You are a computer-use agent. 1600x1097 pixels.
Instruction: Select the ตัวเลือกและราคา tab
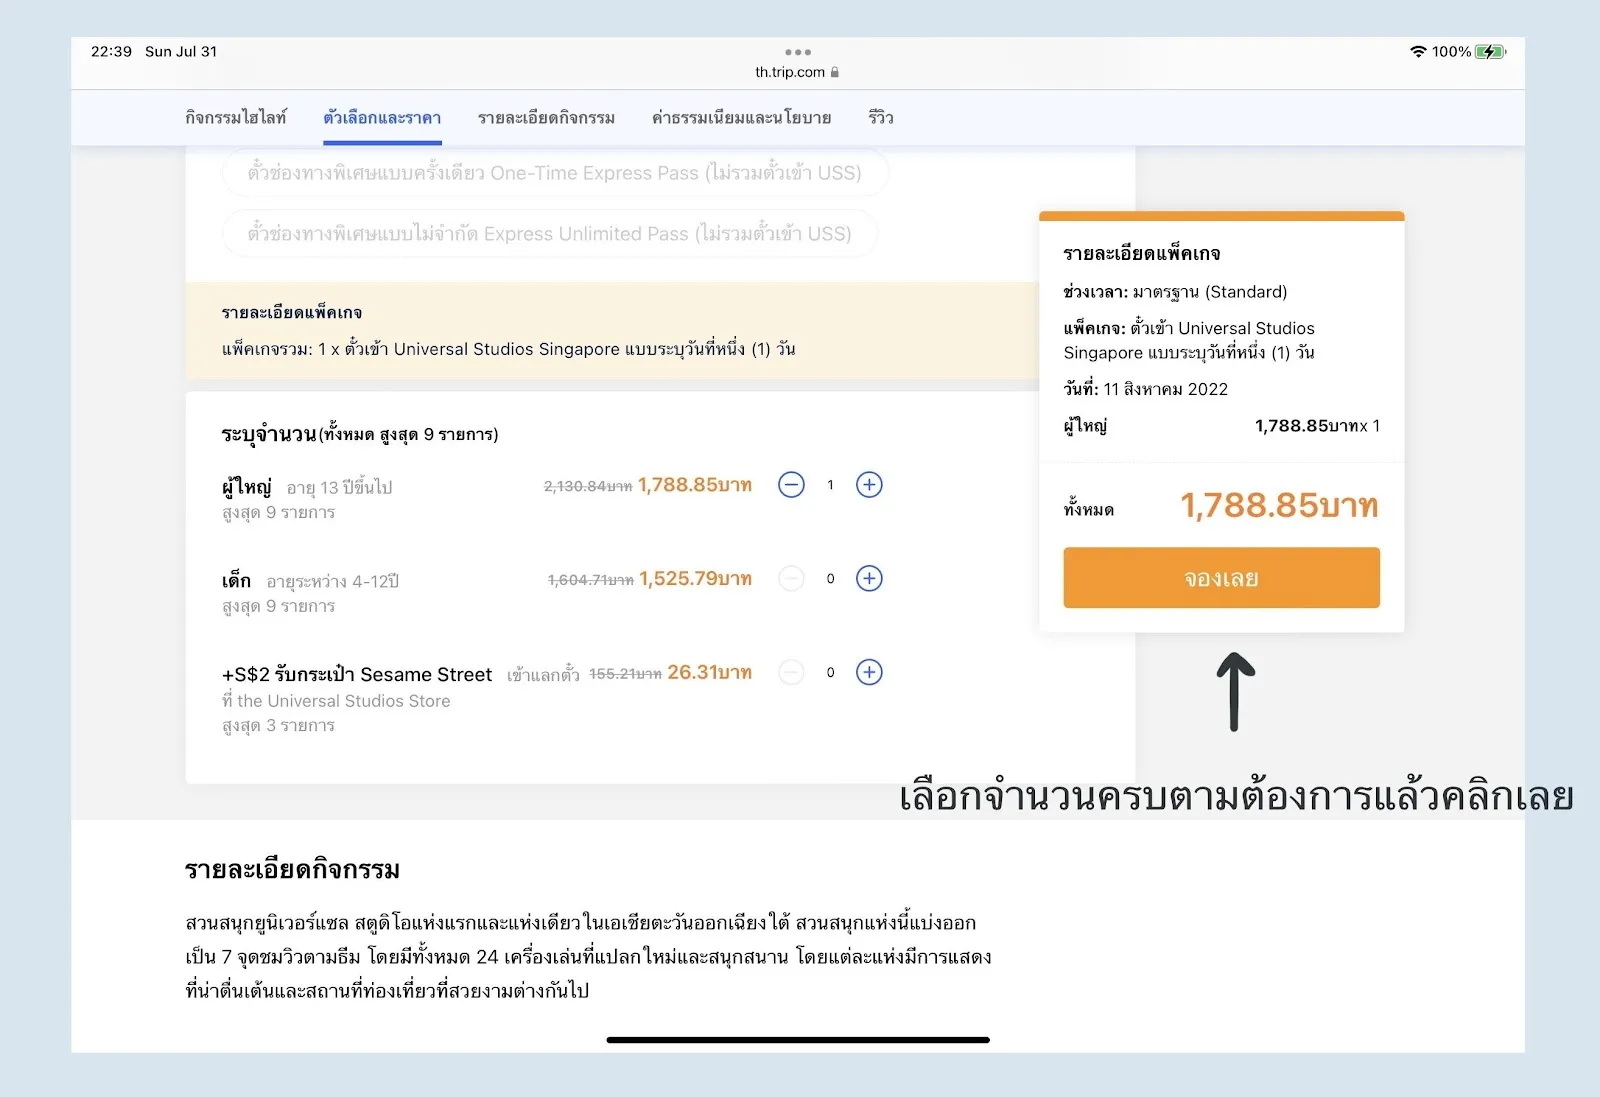(382, 117)
